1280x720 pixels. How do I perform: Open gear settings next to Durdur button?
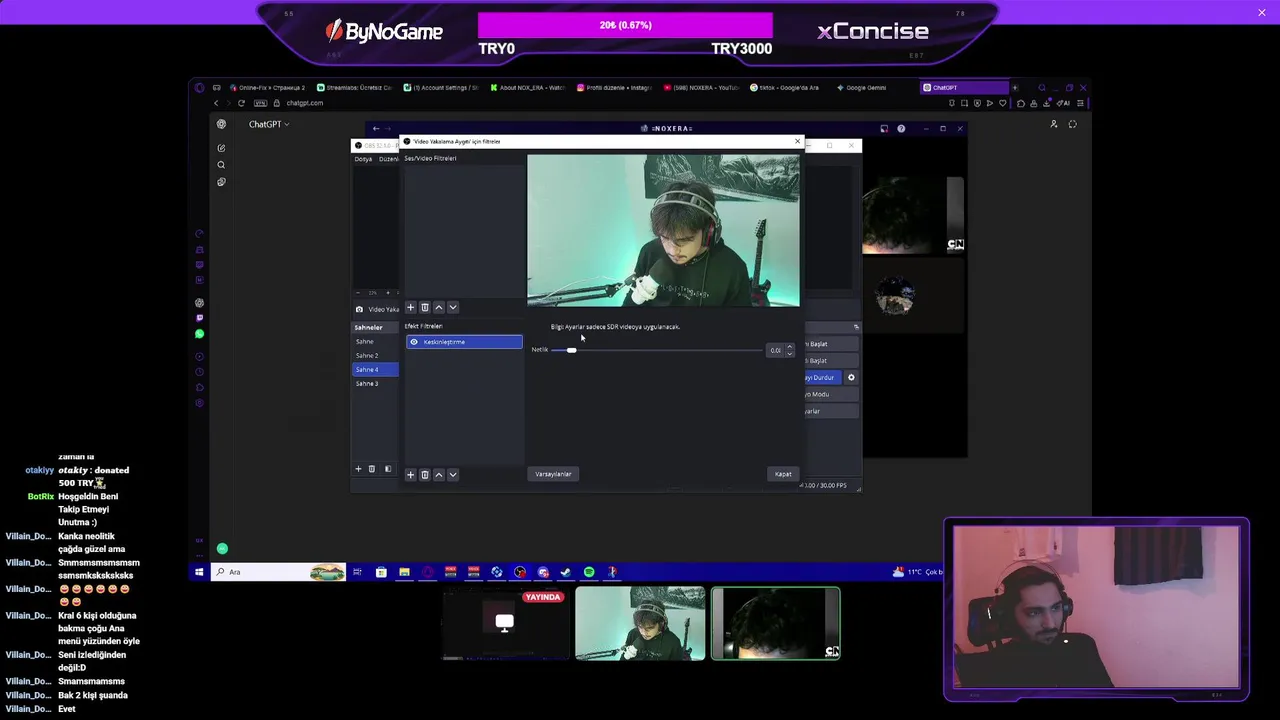851,377
